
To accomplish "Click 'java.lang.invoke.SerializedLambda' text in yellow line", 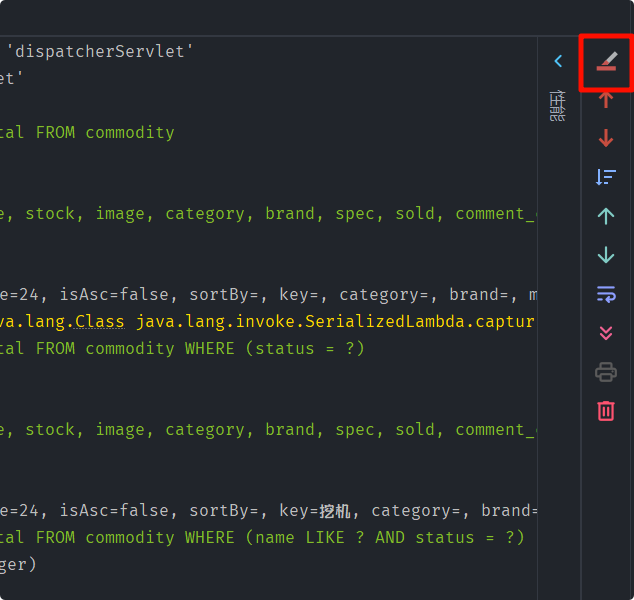I will click(x=300, y=322).
